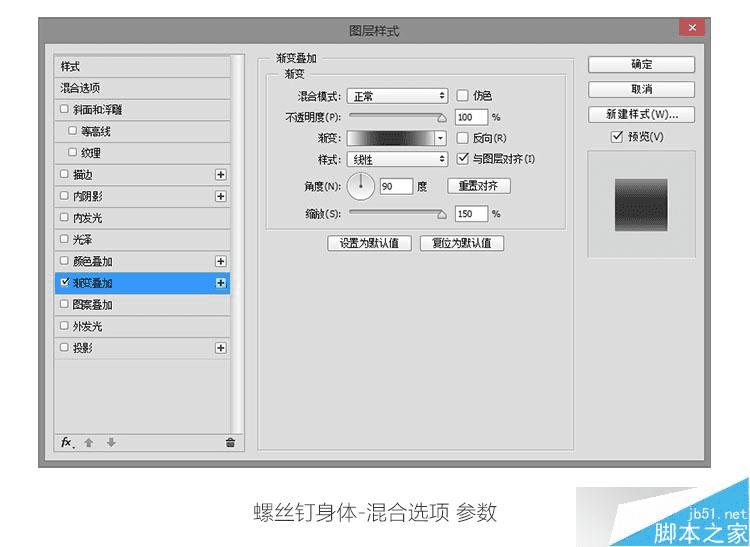This screenshot has height=547, width=750.
Task: Click the scale field showing 150
Action: pos(471,214)
